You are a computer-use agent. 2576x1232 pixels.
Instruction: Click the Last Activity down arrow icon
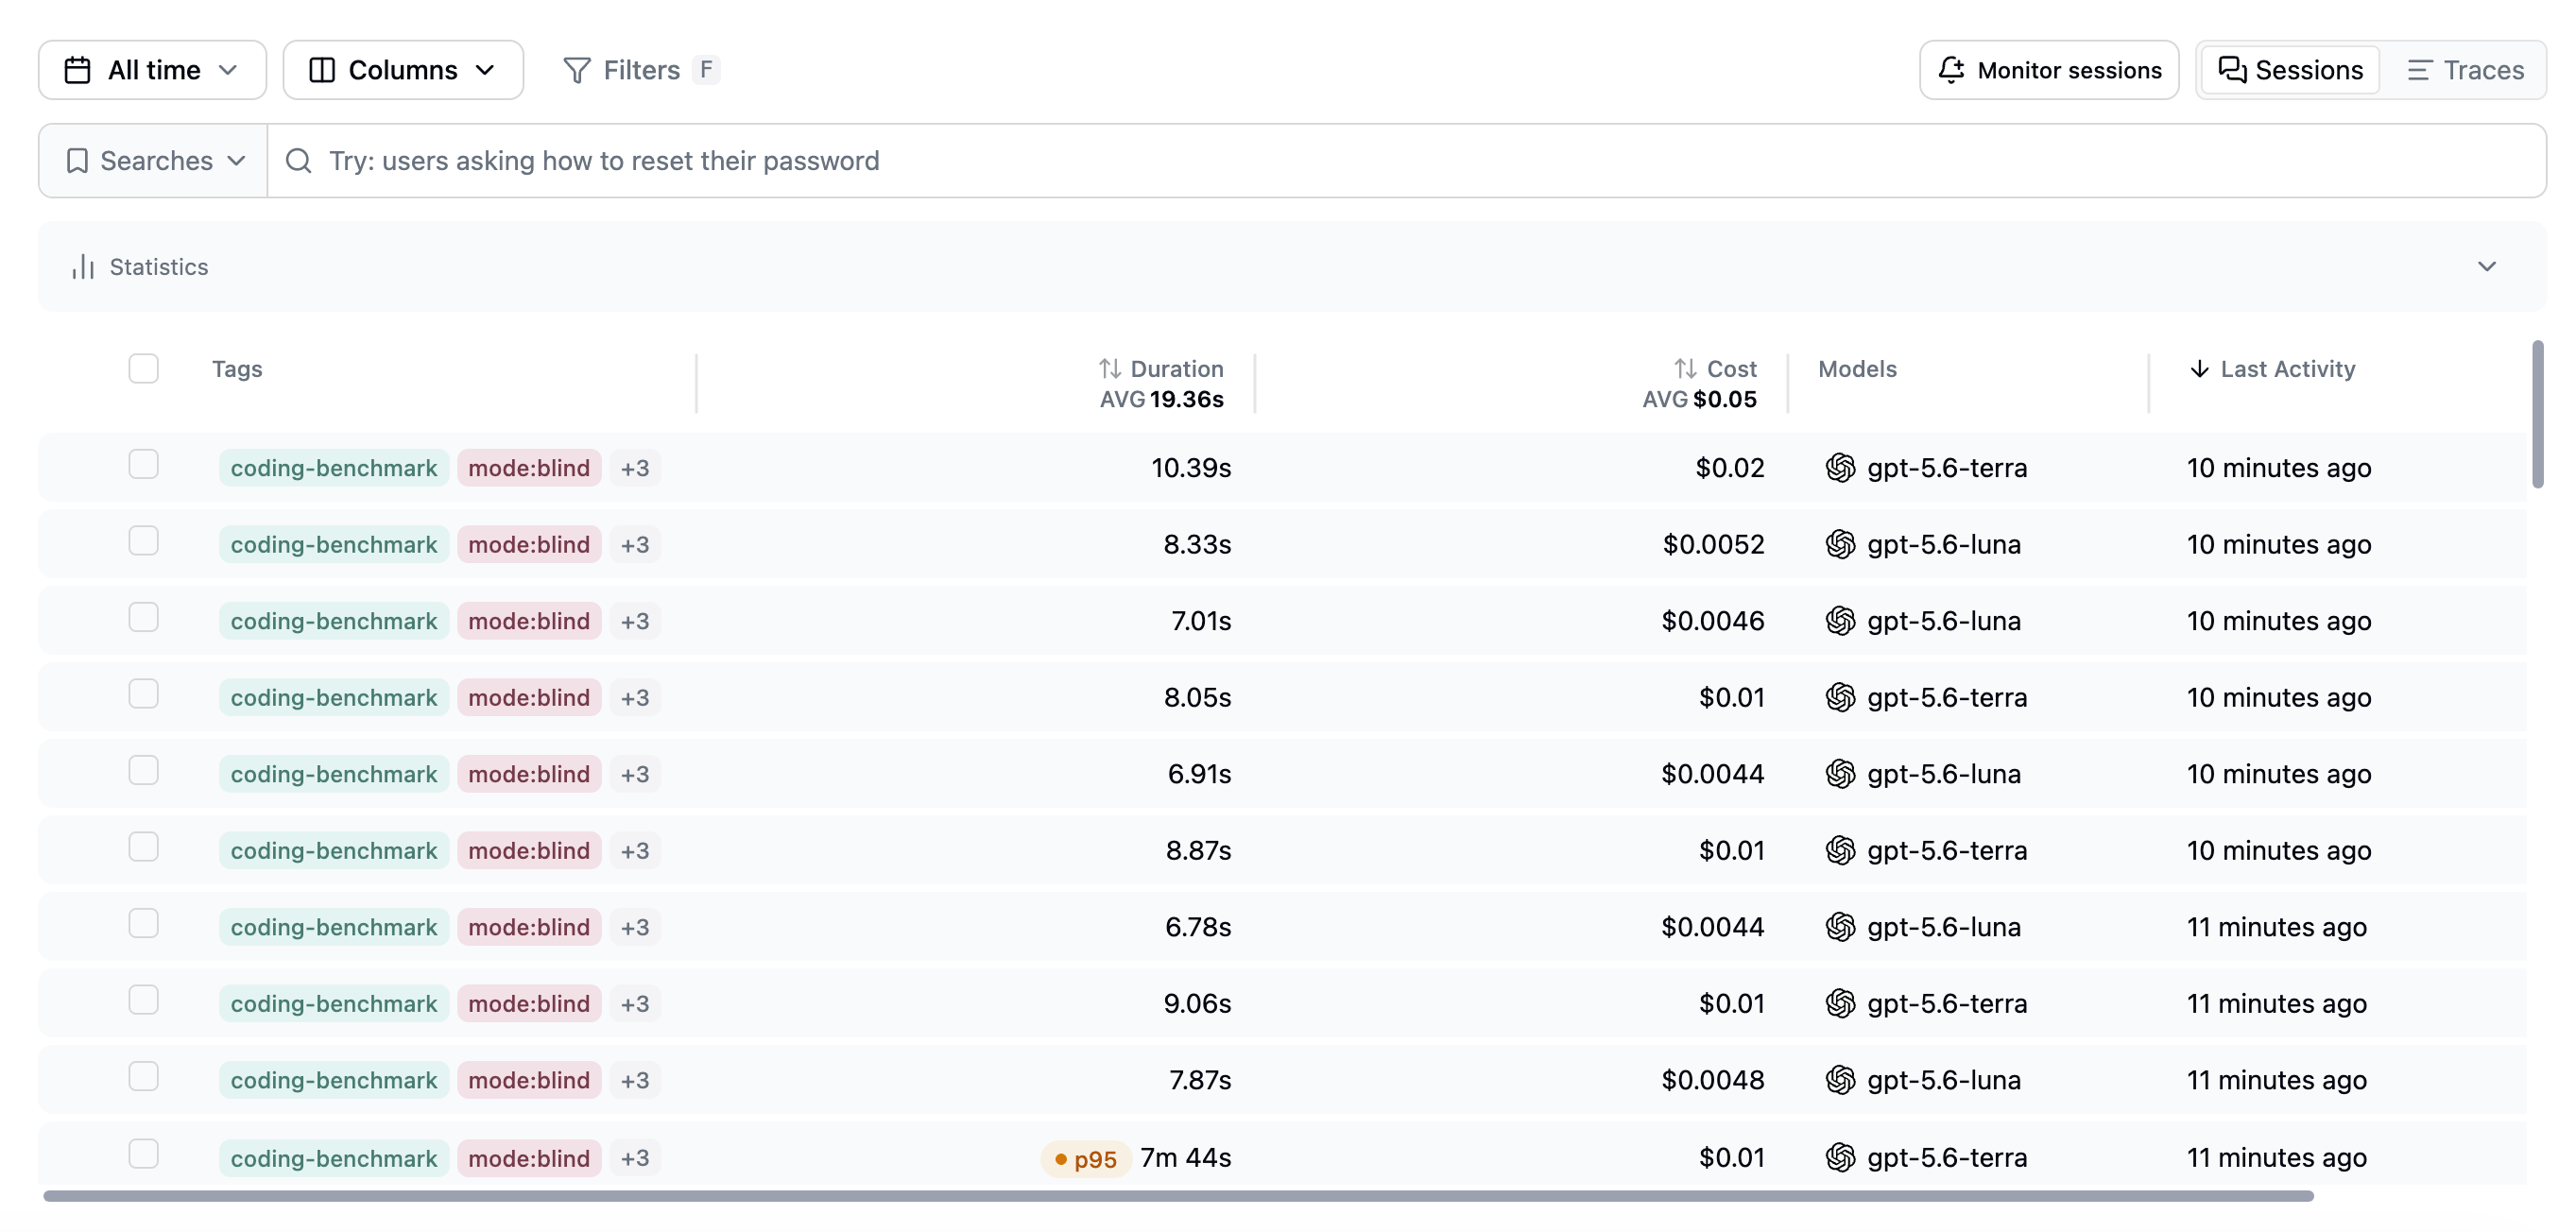point(2199,369)
